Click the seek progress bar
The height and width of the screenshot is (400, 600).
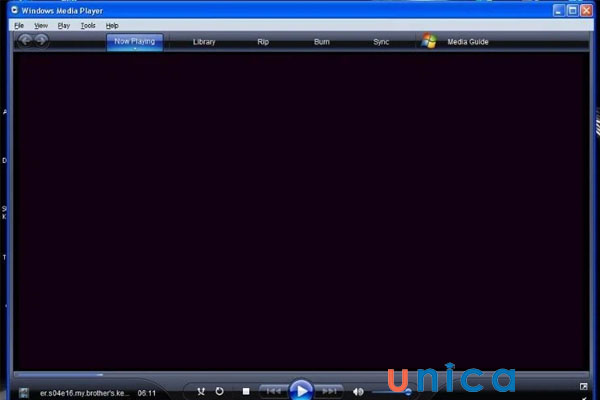(301, 374)
